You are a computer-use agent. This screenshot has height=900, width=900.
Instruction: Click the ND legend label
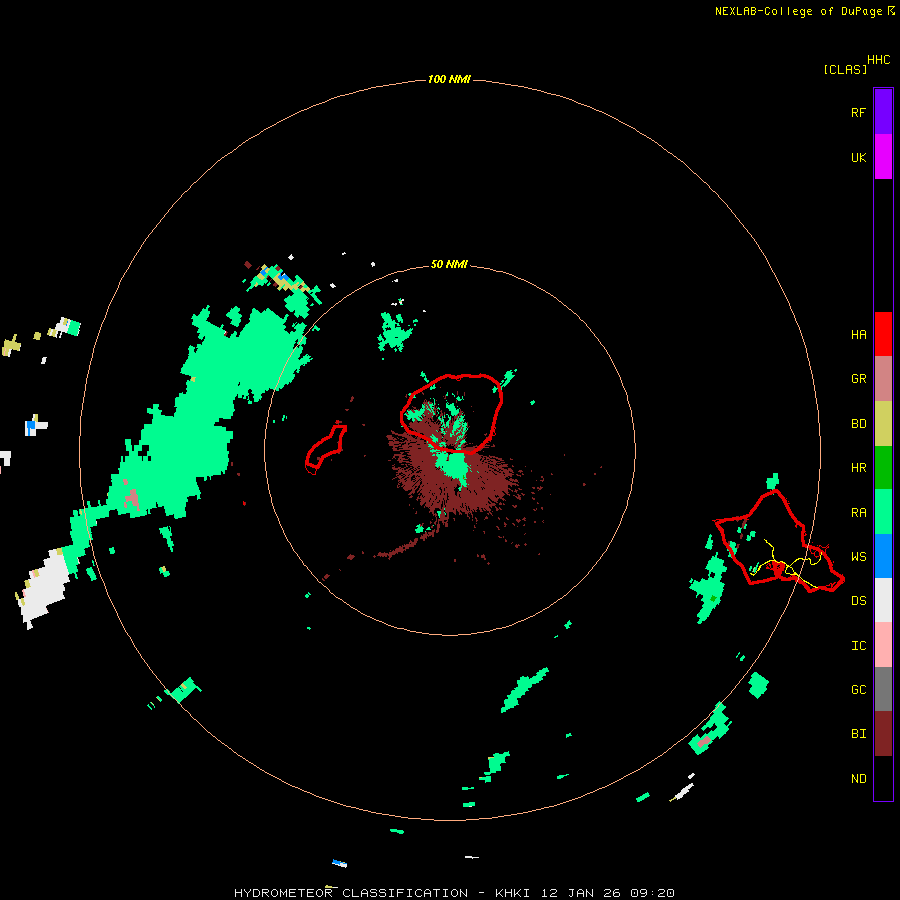[858, 779]
